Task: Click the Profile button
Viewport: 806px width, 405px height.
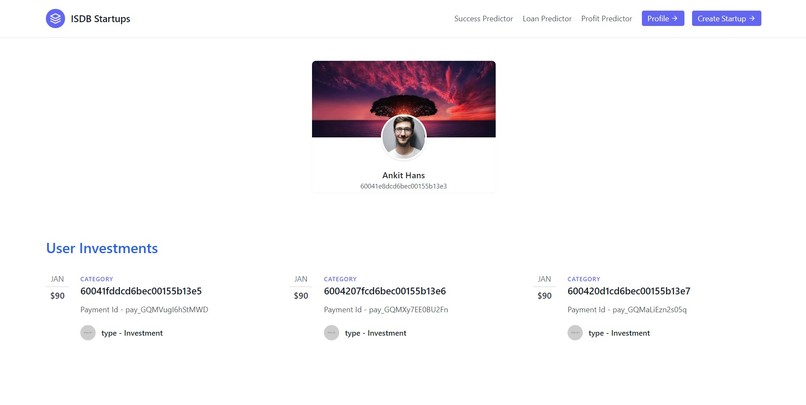Action: coord(663,19)
